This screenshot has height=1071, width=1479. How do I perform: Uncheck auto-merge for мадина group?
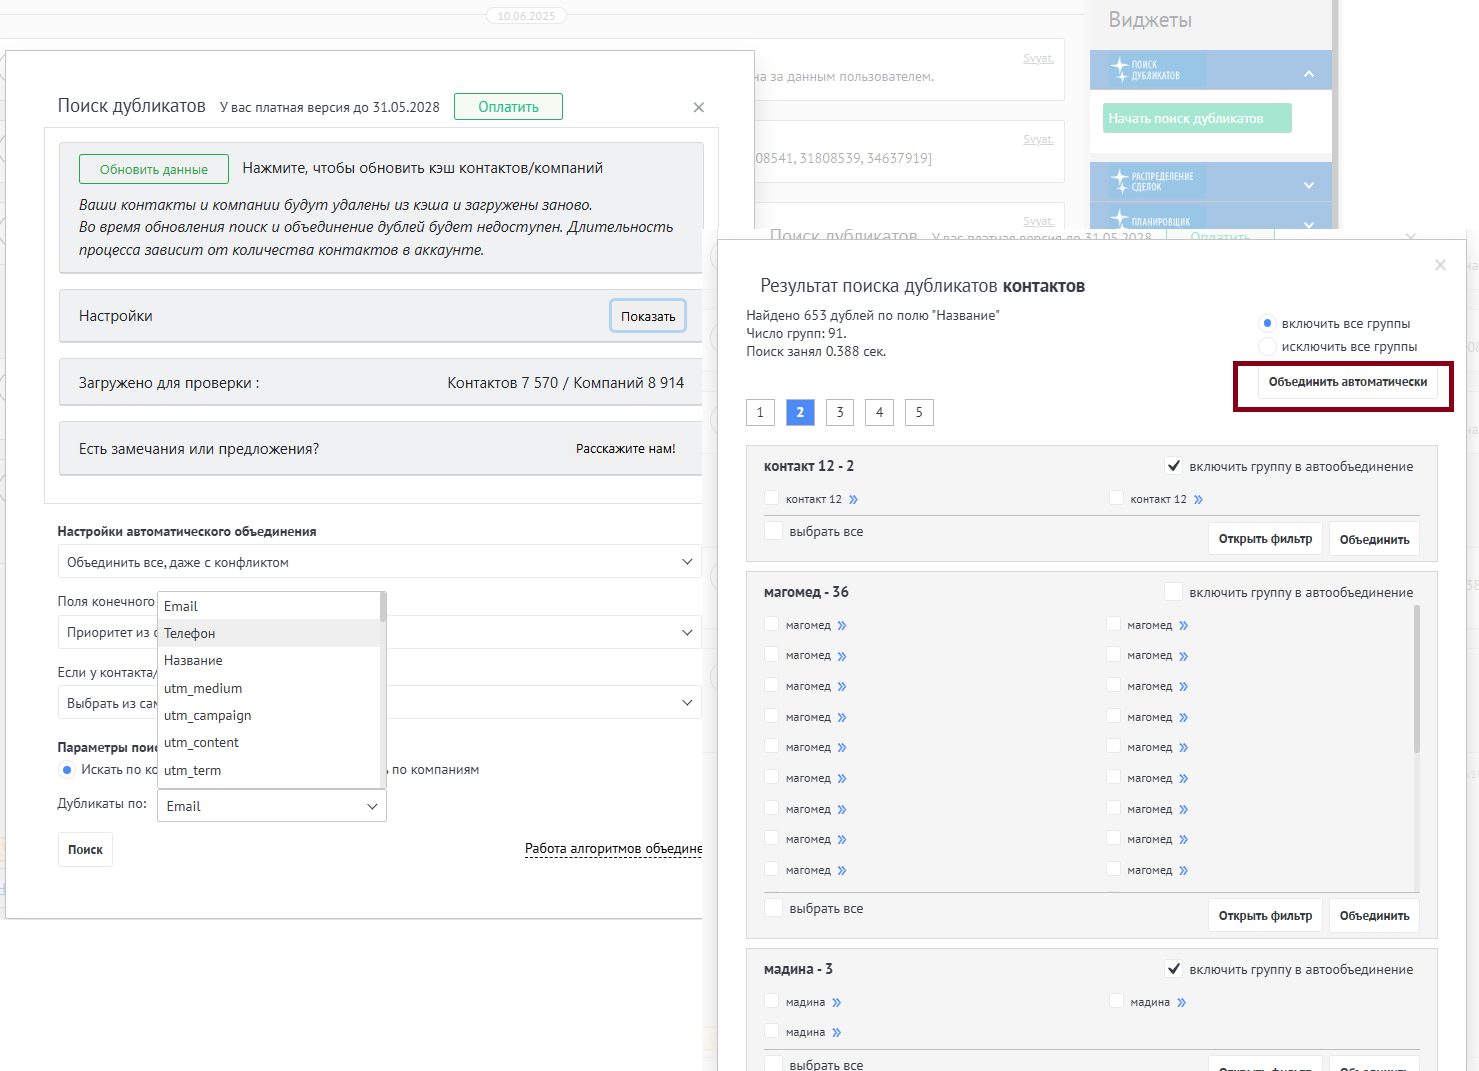coord(1174,969)
